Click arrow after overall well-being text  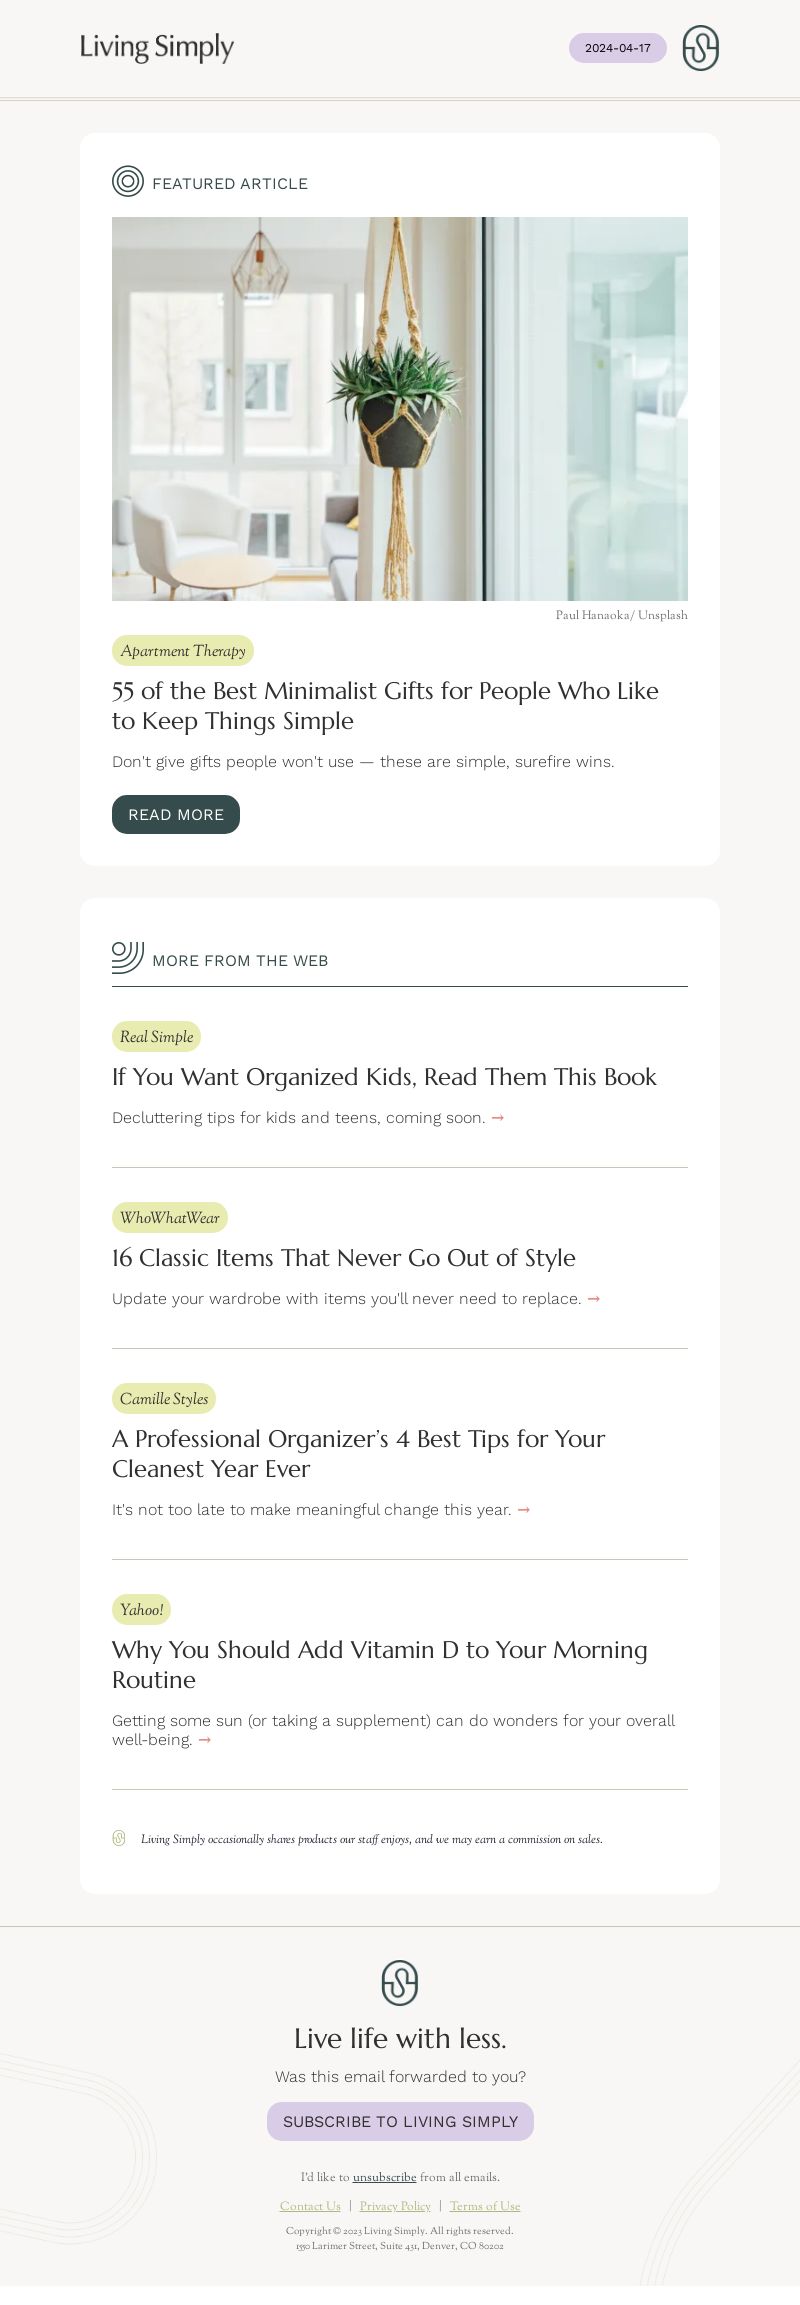tap(205, 1740)
